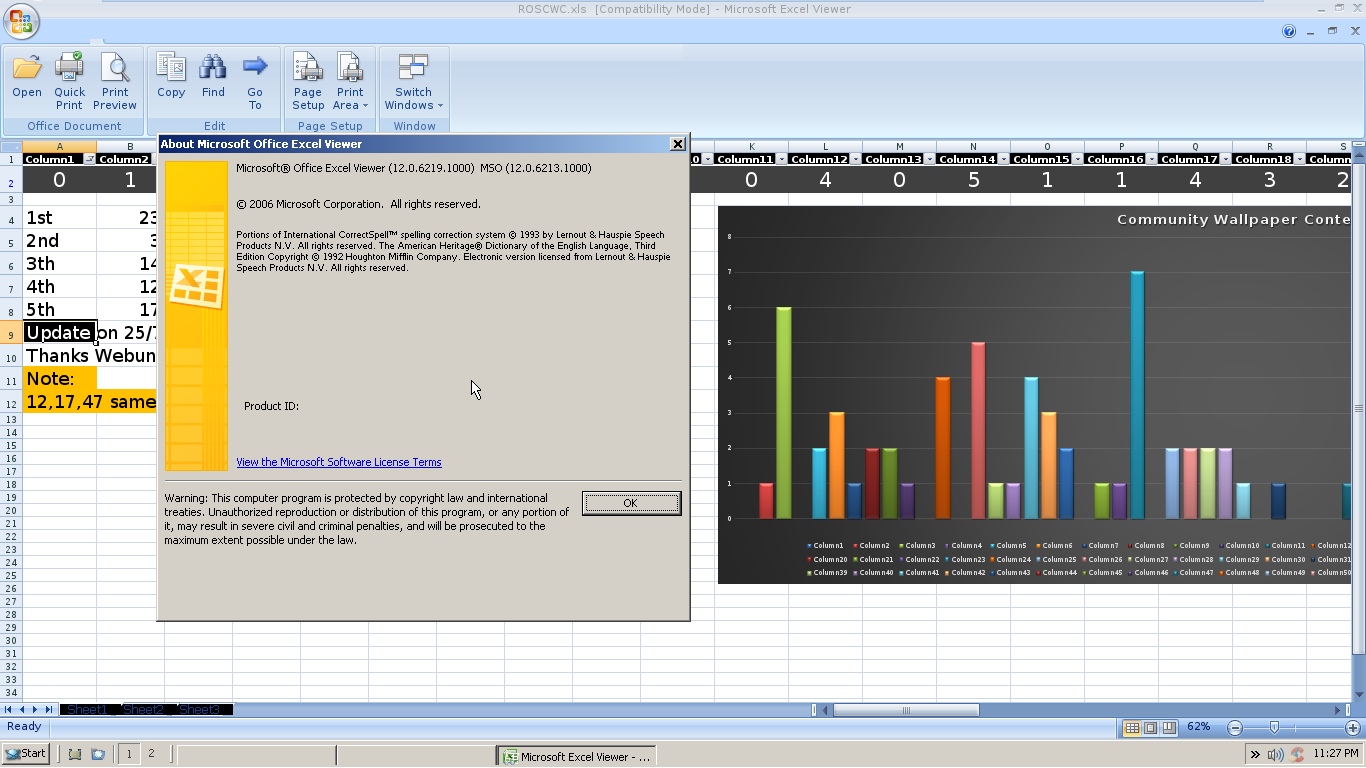Launch Print Preview
Image resolution: width=1366 pixels, height=768 pixels.
click(x=115, y=80)
